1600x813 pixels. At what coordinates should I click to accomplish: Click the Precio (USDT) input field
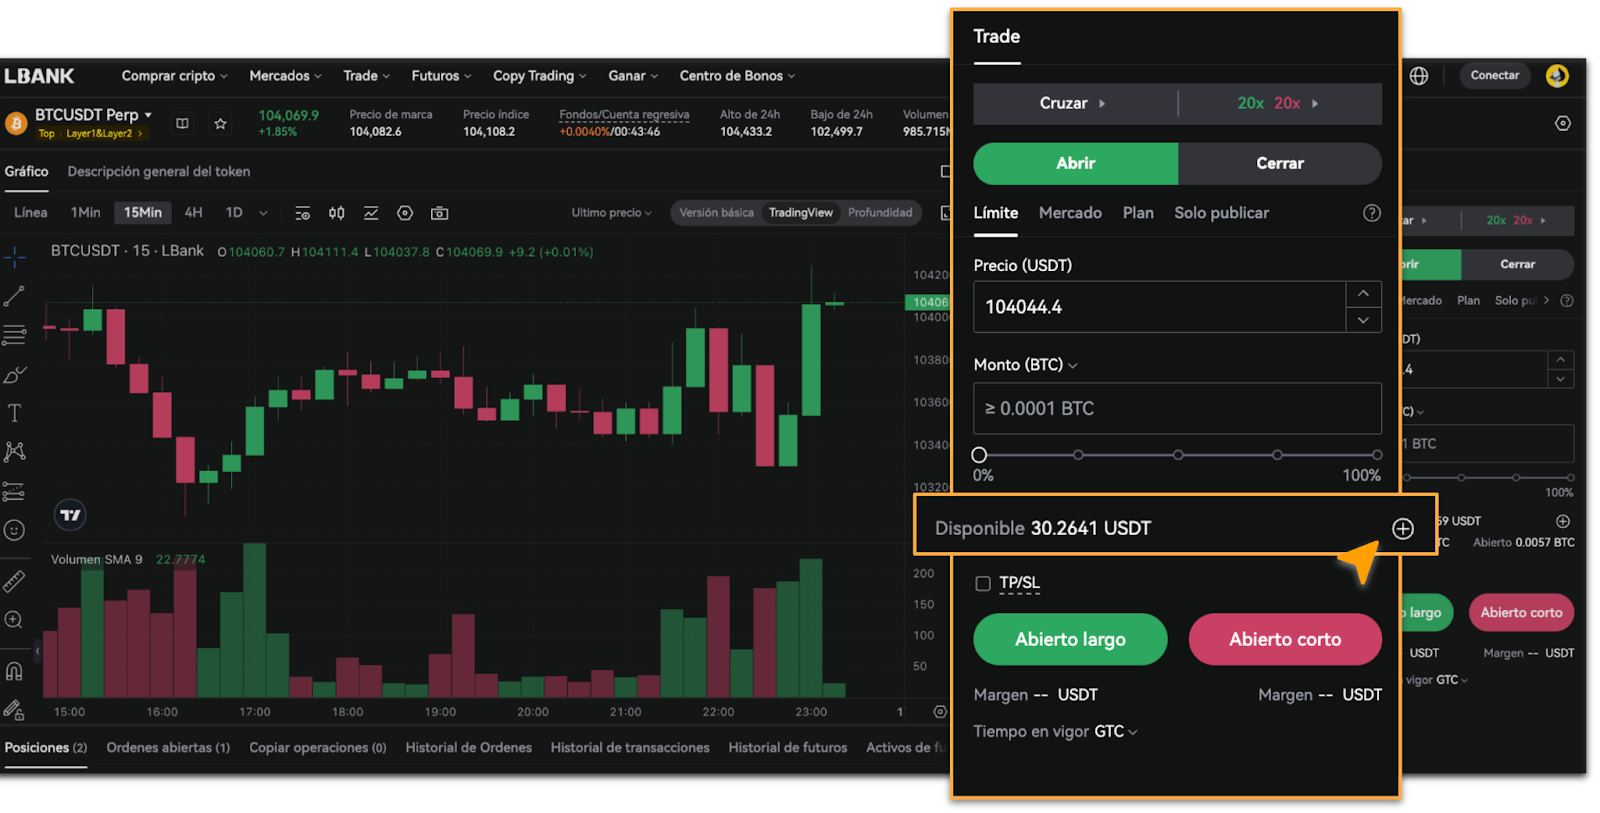pos(1159,307)
